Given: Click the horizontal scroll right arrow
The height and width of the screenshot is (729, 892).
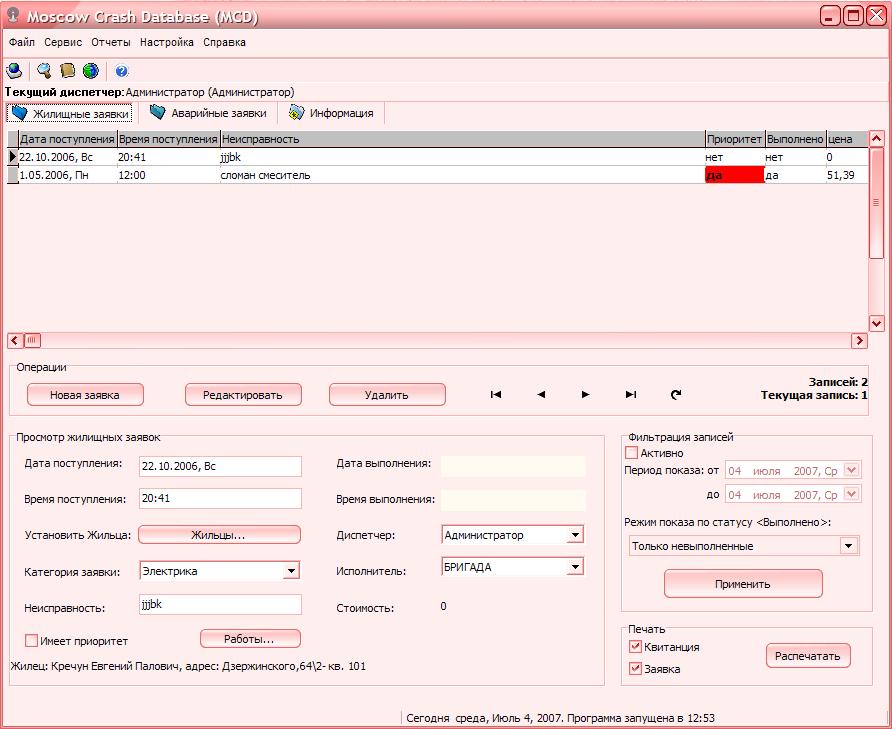Looking at the screenshot, I should pos(859,340).
